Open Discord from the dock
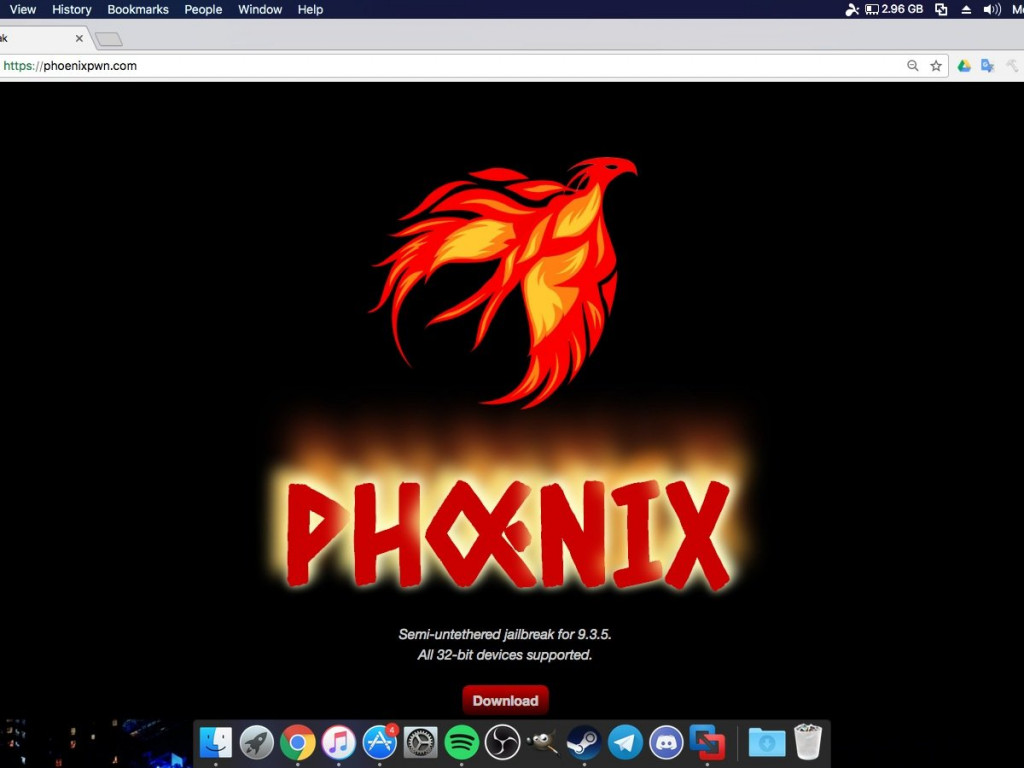 [666, 742]
